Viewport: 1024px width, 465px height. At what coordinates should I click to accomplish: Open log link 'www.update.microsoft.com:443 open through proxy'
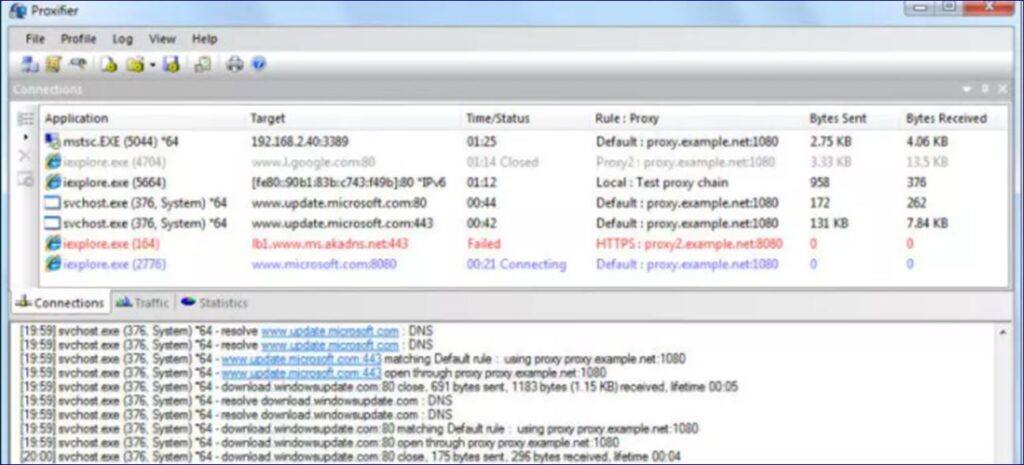click(x=301, y=373)
